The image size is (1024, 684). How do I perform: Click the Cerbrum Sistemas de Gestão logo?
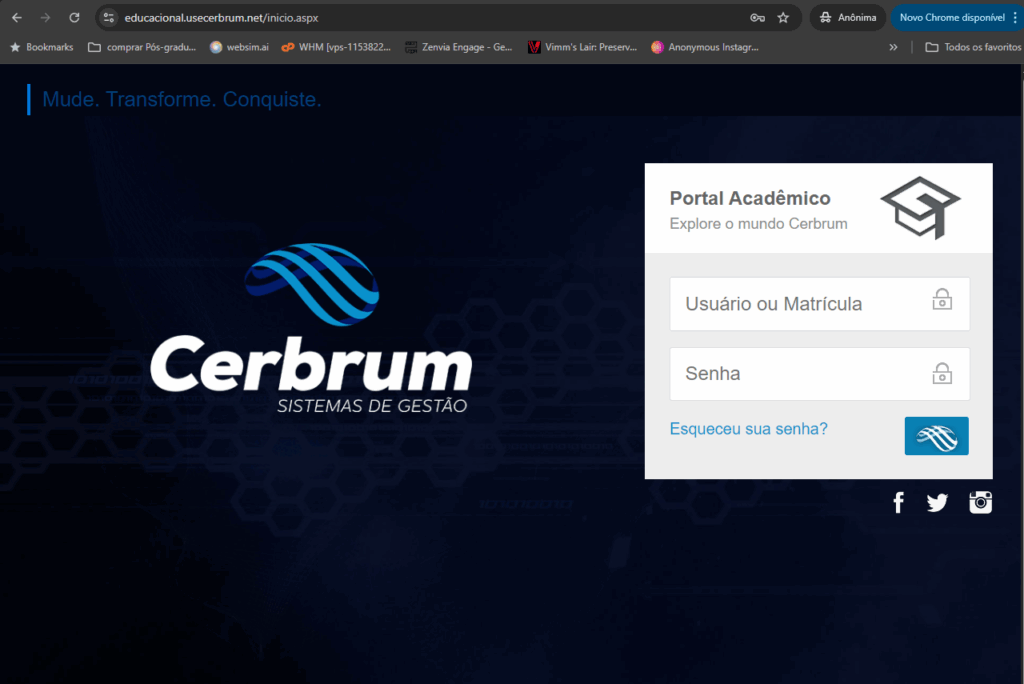coord(311,329)
